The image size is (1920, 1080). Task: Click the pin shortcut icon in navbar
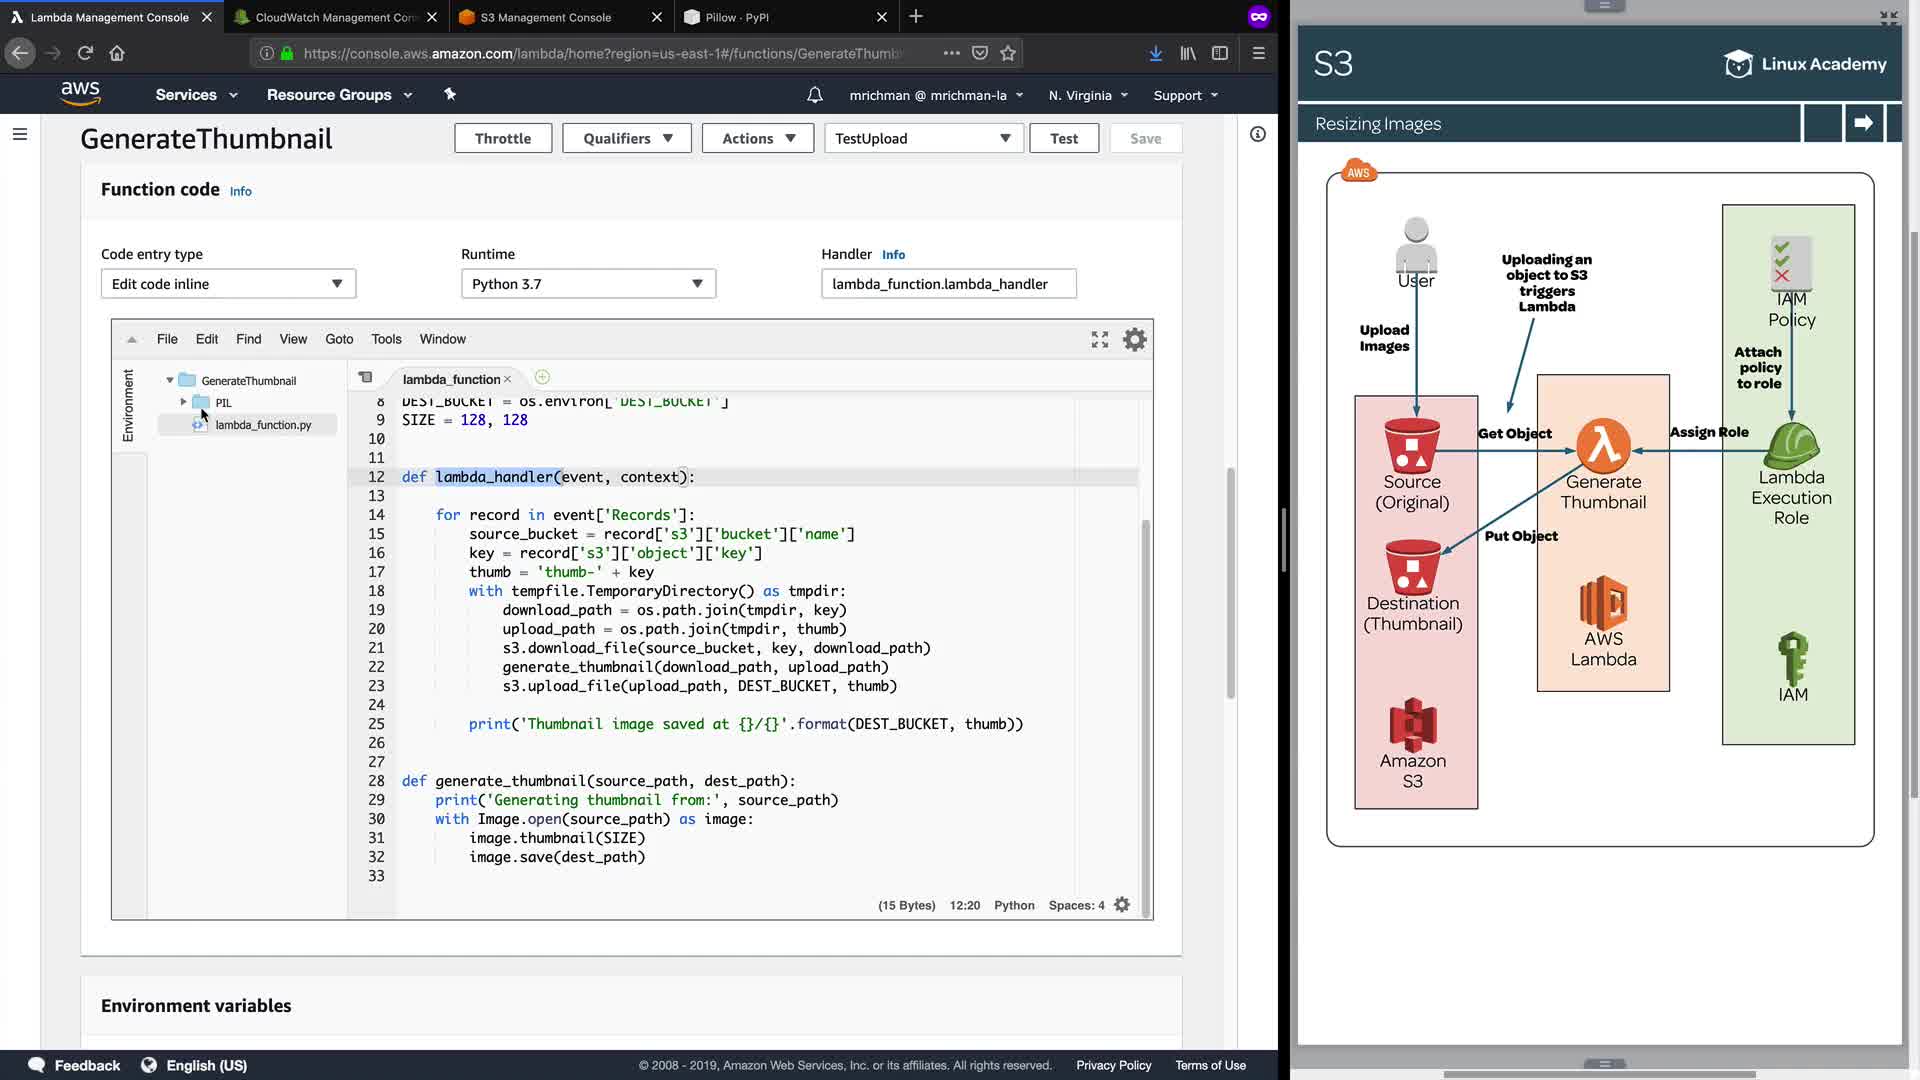450,94
